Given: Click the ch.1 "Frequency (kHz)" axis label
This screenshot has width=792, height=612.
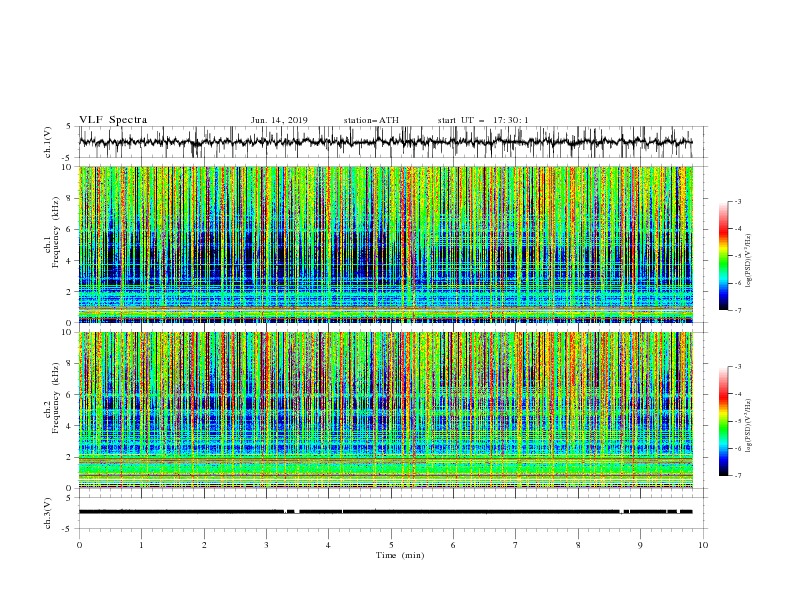Looking at the screenshot, I should tap(54, 231).
